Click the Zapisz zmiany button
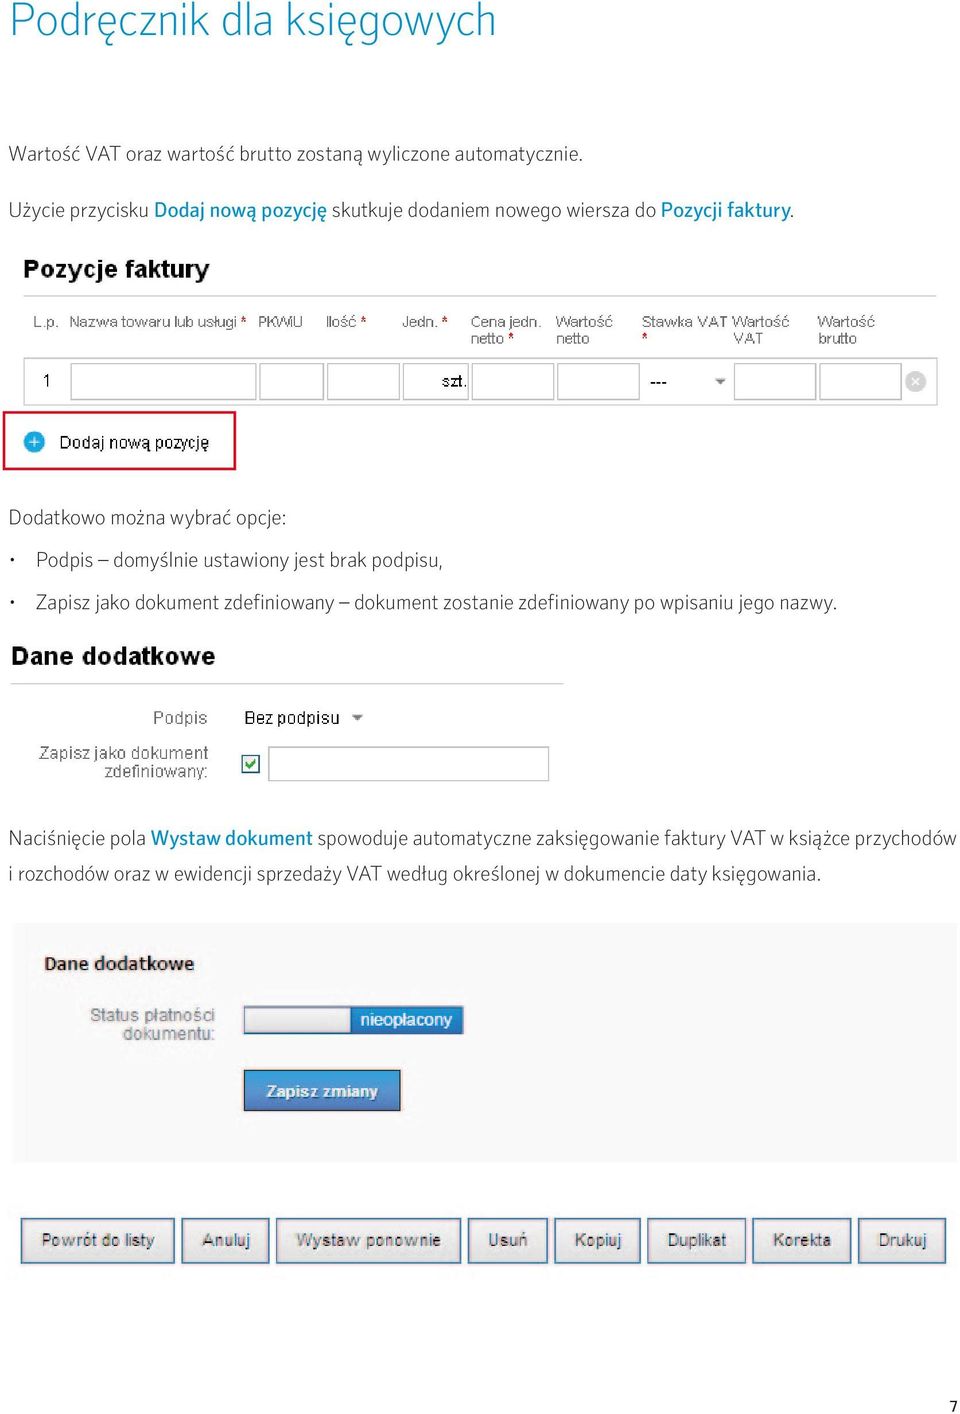The width and height of the screenshot is (960, 1414). [x=322, y=1091]
